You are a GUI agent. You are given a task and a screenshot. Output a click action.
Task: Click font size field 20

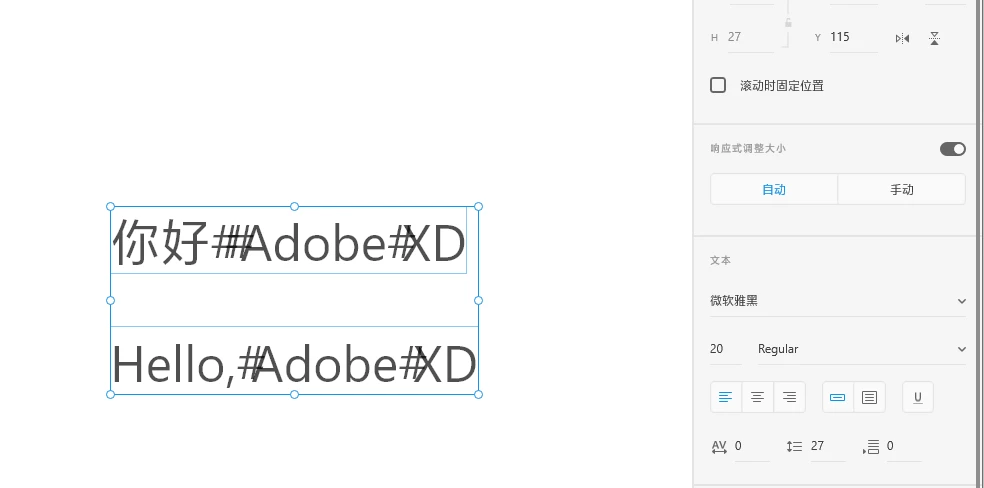click(x=725, y=349)
